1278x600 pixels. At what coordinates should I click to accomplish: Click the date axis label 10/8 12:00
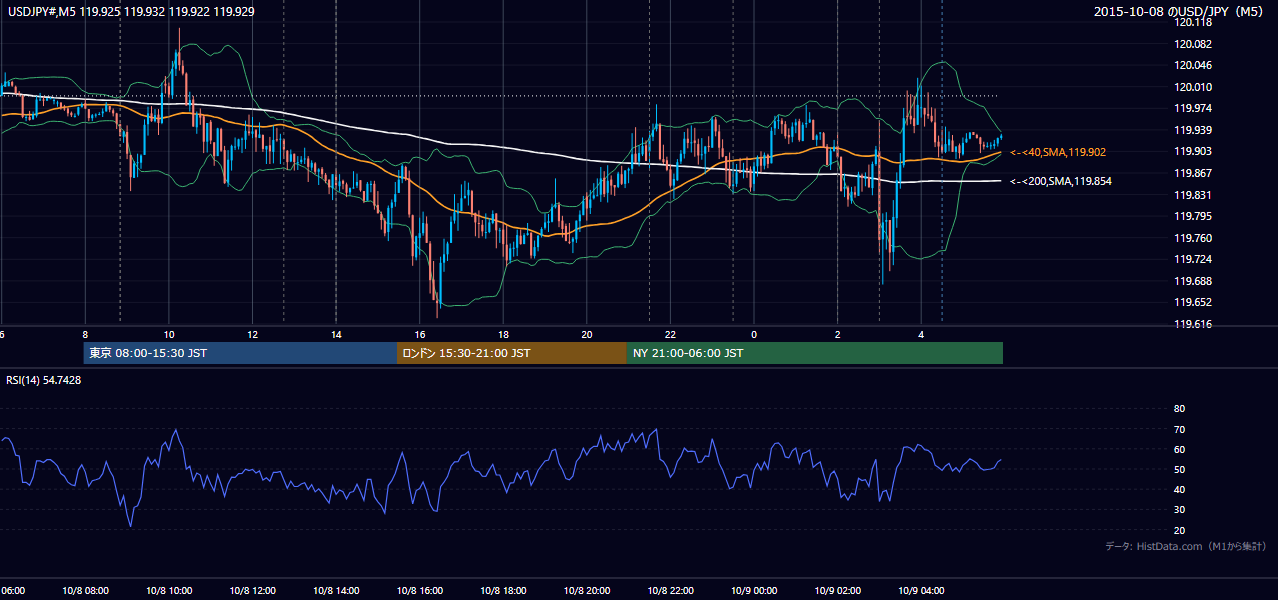click(252, 591)
